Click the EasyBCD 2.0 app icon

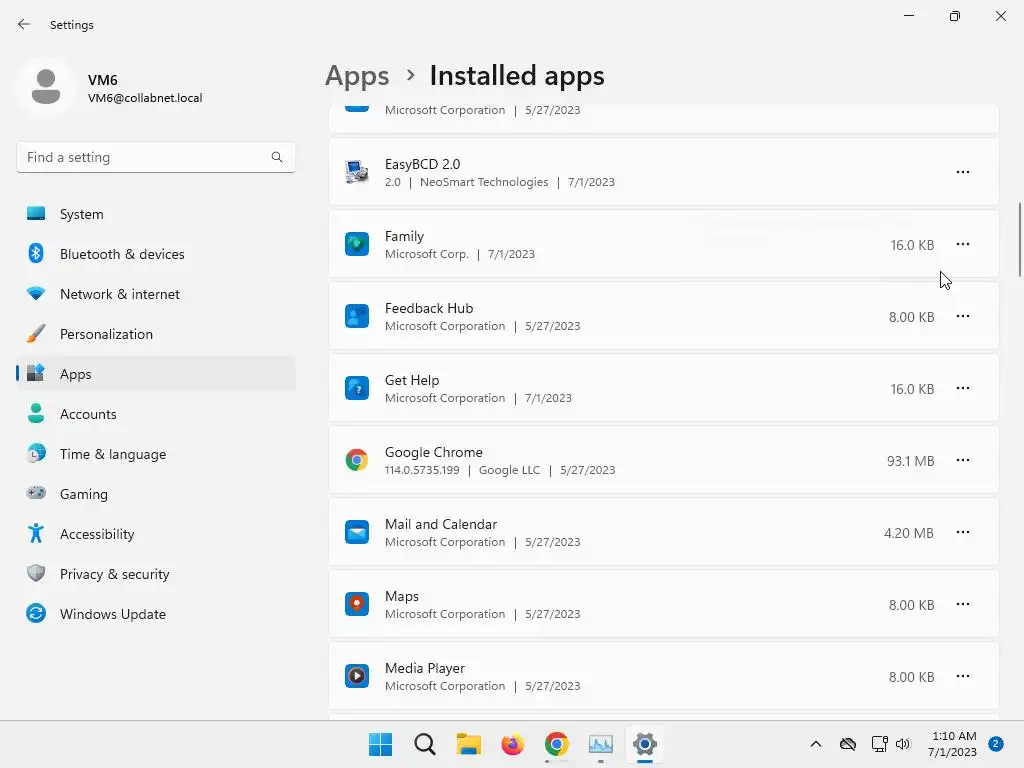click(x=357, y=172)
